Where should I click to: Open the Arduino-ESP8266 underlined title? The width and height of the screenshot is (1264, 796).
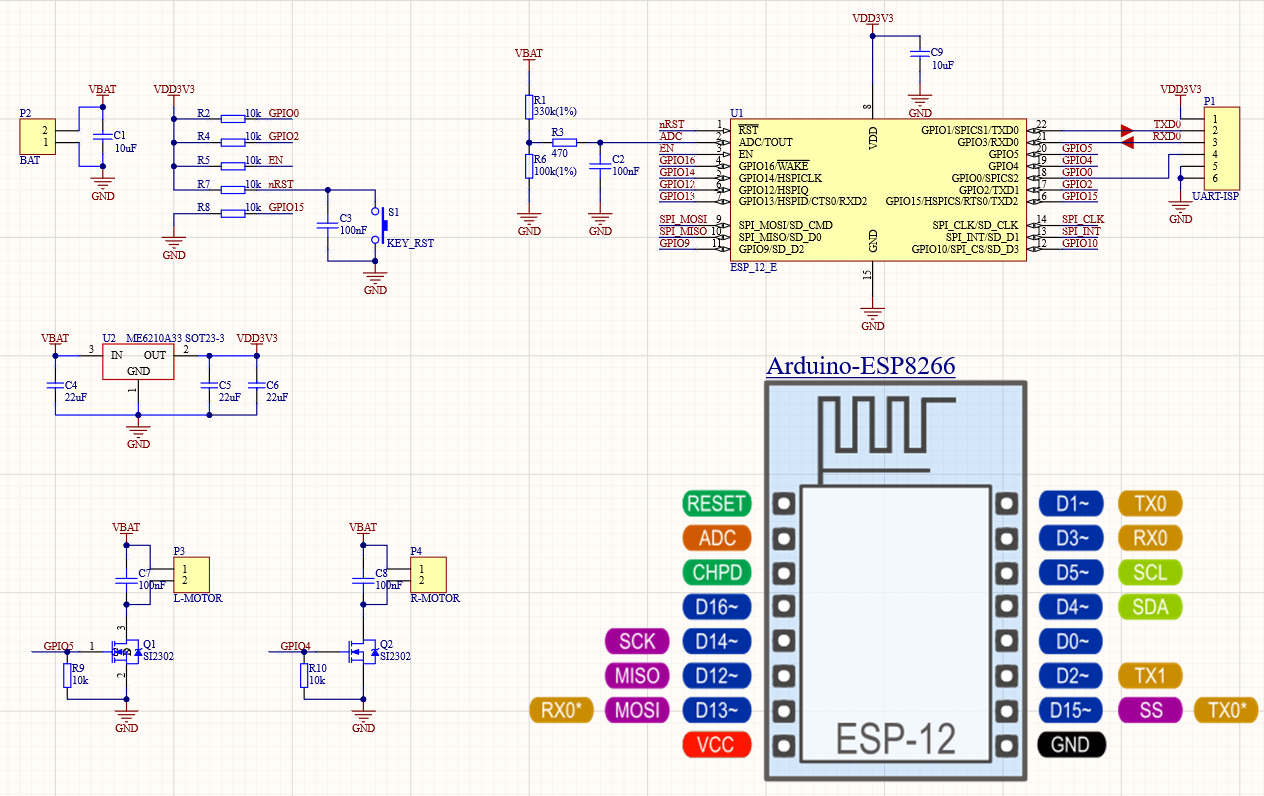(x=860, y=366)
